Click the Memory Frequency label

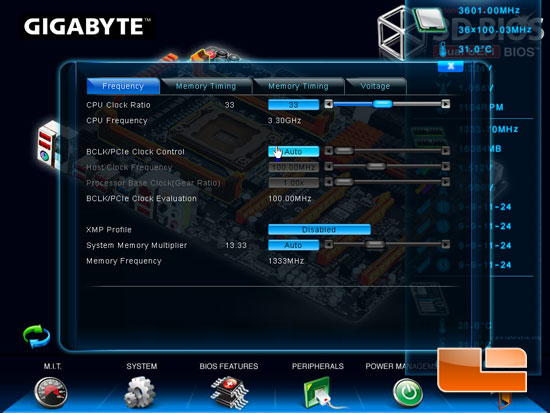click(x=124, y=261)
